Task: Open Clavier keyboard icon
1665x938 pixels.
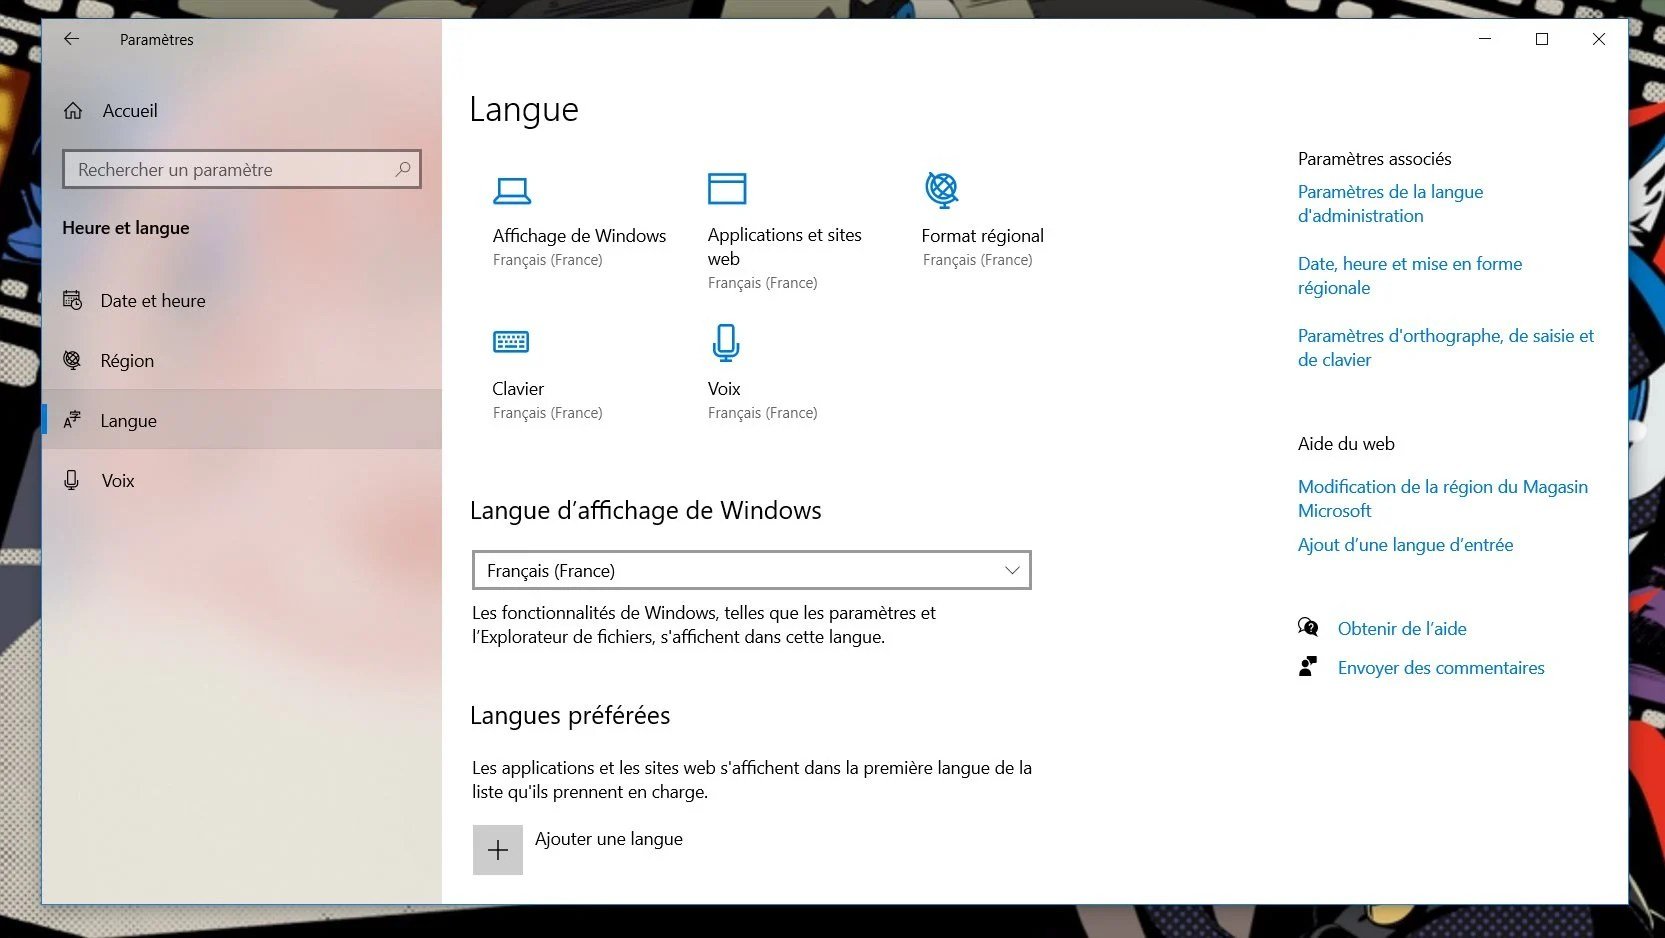Action: pyautogui.click(x=511, y=342)
